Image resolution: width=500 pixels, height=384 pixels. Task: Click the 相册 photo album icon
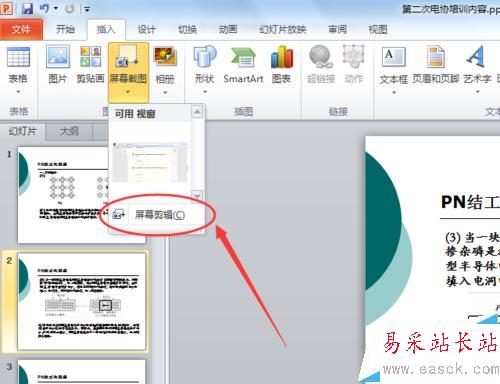click(x=165, y=57)
